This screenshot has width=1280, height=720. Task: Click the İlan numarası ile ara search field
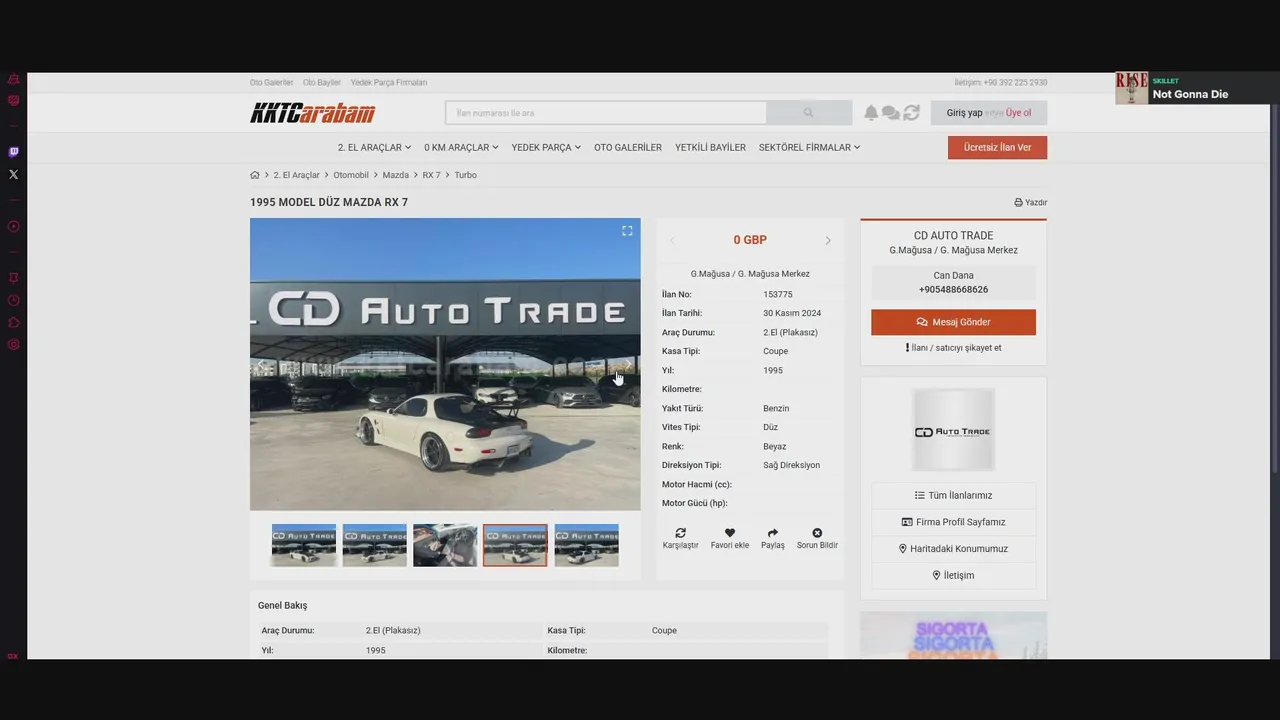pos(606,113)
